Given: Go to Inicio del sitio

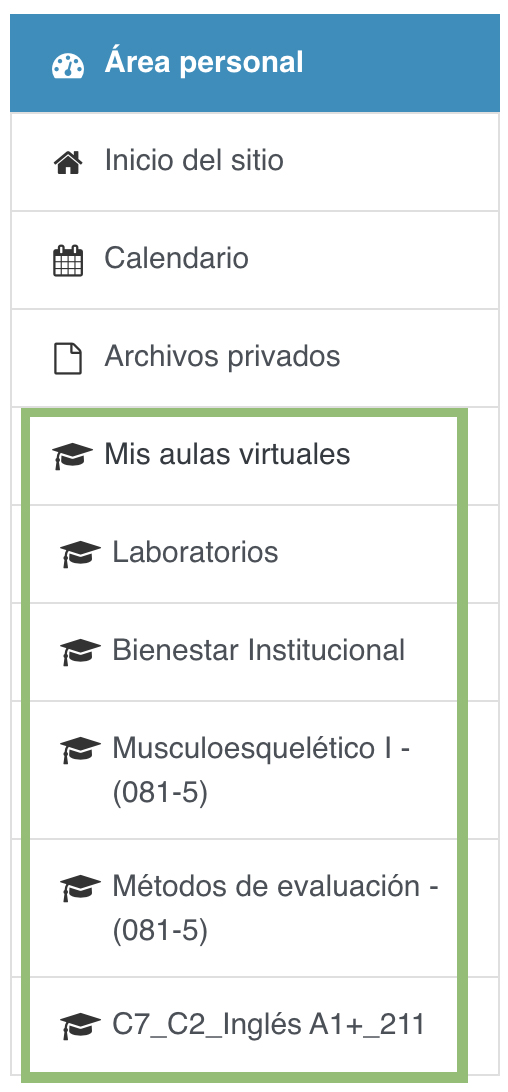Looking at the screenshot, I should (255, 162).
